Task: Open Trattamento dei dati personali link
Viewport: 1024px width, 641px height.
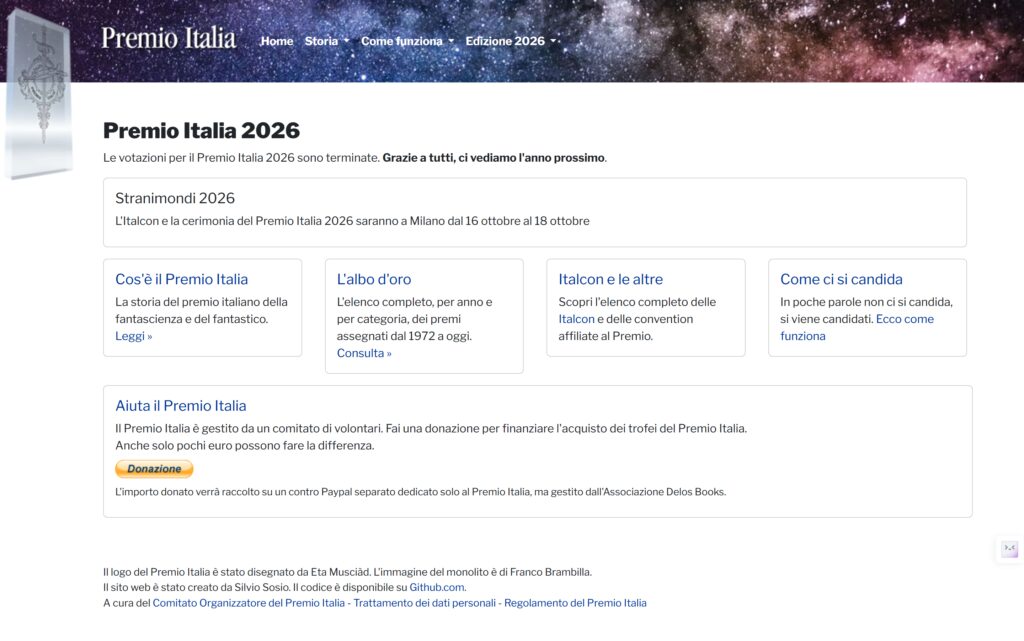Action: 424,603
